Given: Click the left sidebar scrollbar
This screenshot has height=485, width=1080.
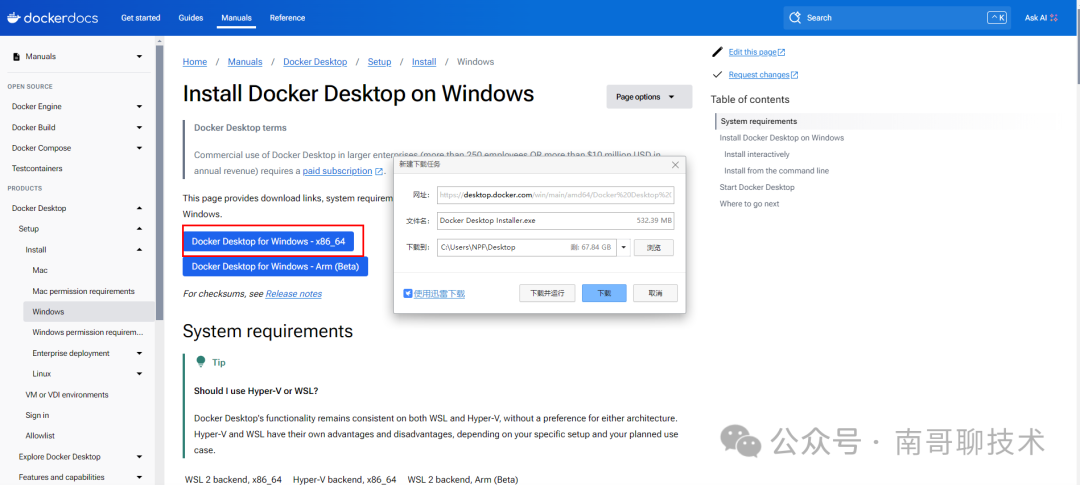Looking at the screenshot, I should [159, 183].
